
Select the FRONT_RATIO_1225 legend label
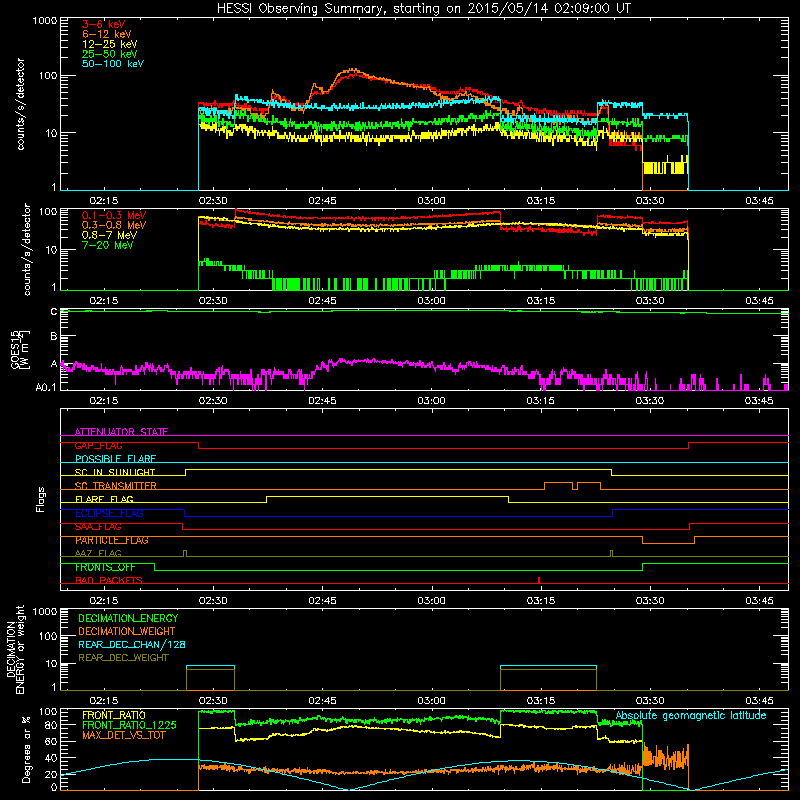[x=129, y=725]
